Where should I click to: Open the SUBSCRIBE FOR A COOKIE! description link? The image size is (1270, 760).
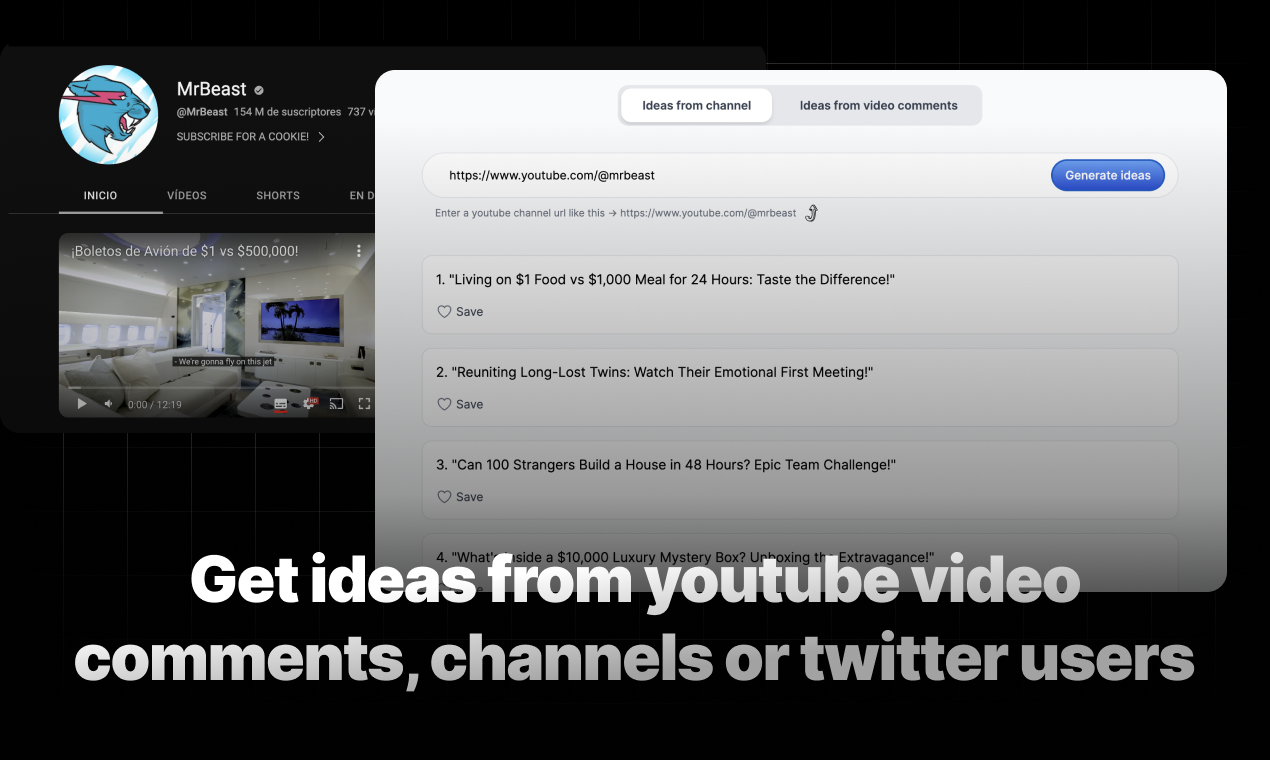(x=243, y=137)
